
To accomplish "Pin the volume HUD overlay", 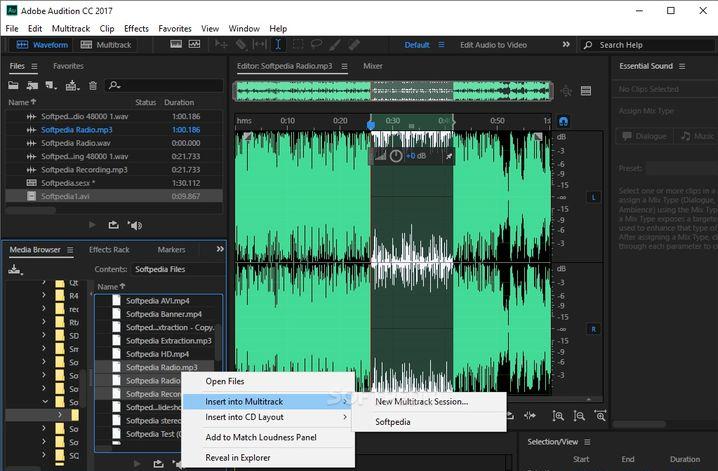I will point(449,157).
